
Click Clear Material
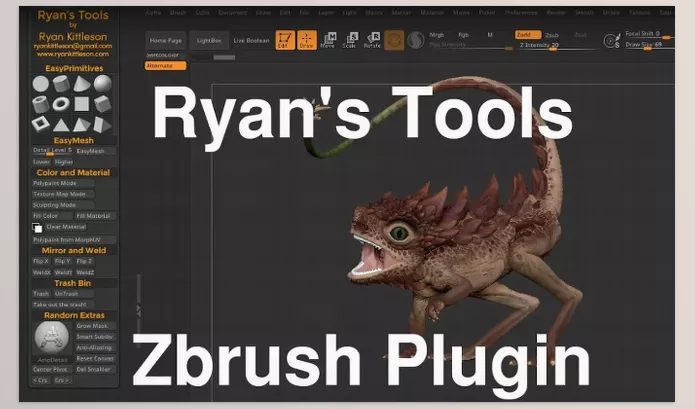tap(66, 227)
